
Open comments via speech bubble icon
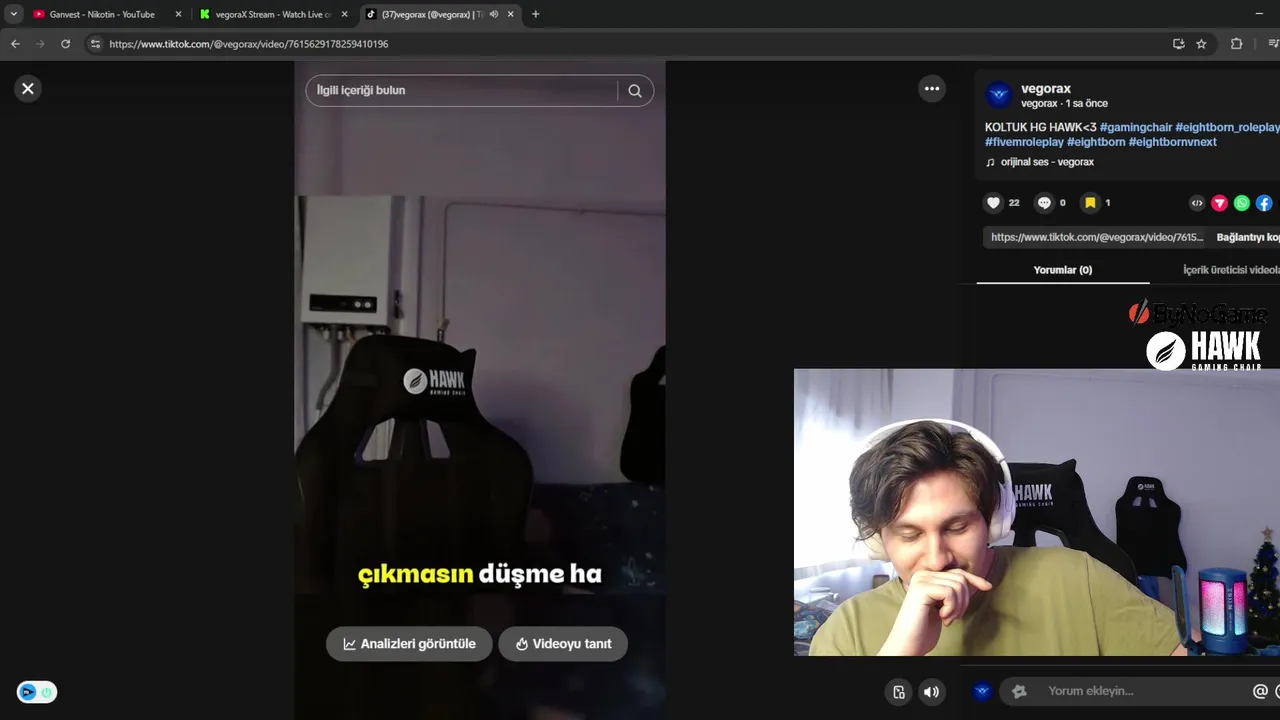coord(1044,203)
